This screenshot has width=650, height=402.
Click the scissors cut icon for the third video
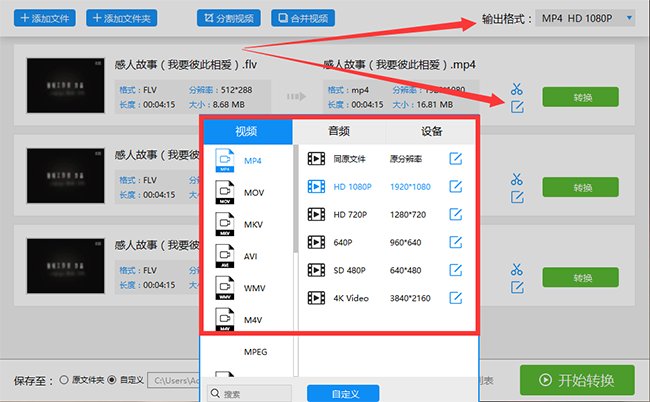tap(517, 269)
